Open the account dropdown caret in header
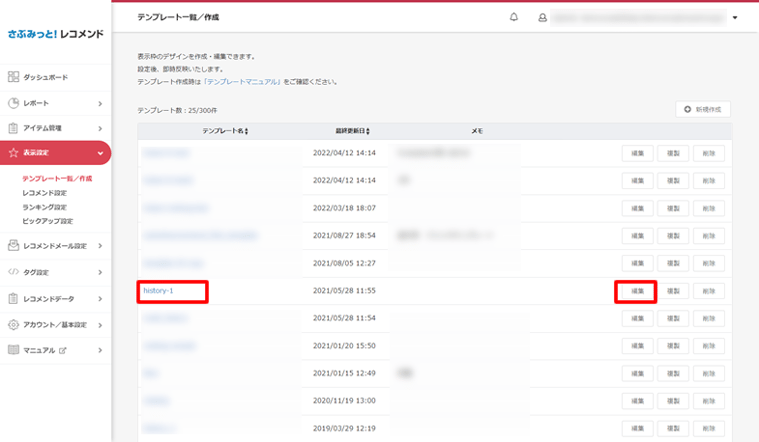The image size is (759, 442). pyautogui.click(x=735, y=17)
